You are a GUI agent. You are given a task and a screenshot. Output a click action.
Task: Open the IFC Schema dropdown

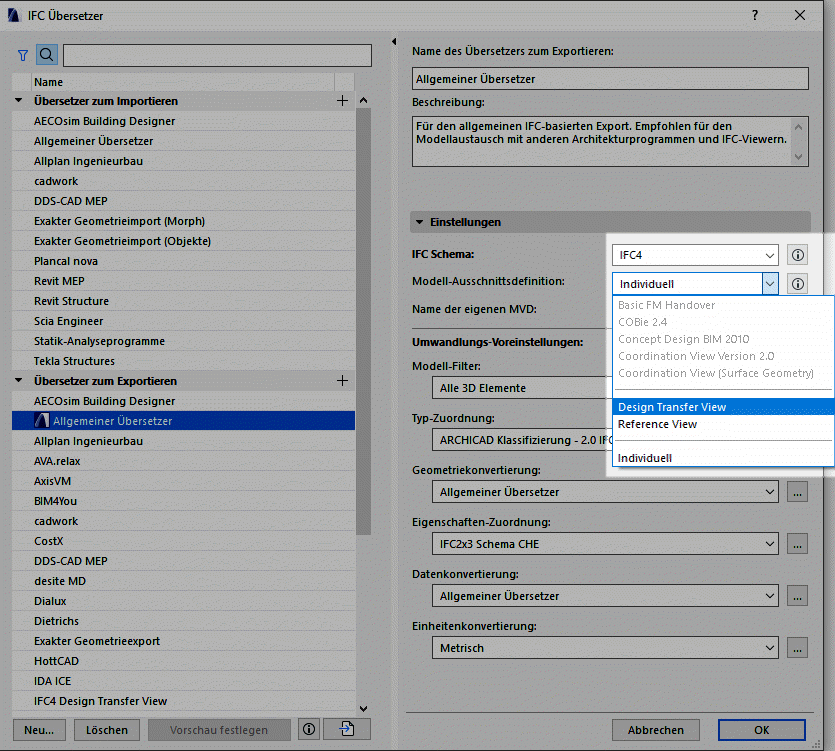pos(695,255)
